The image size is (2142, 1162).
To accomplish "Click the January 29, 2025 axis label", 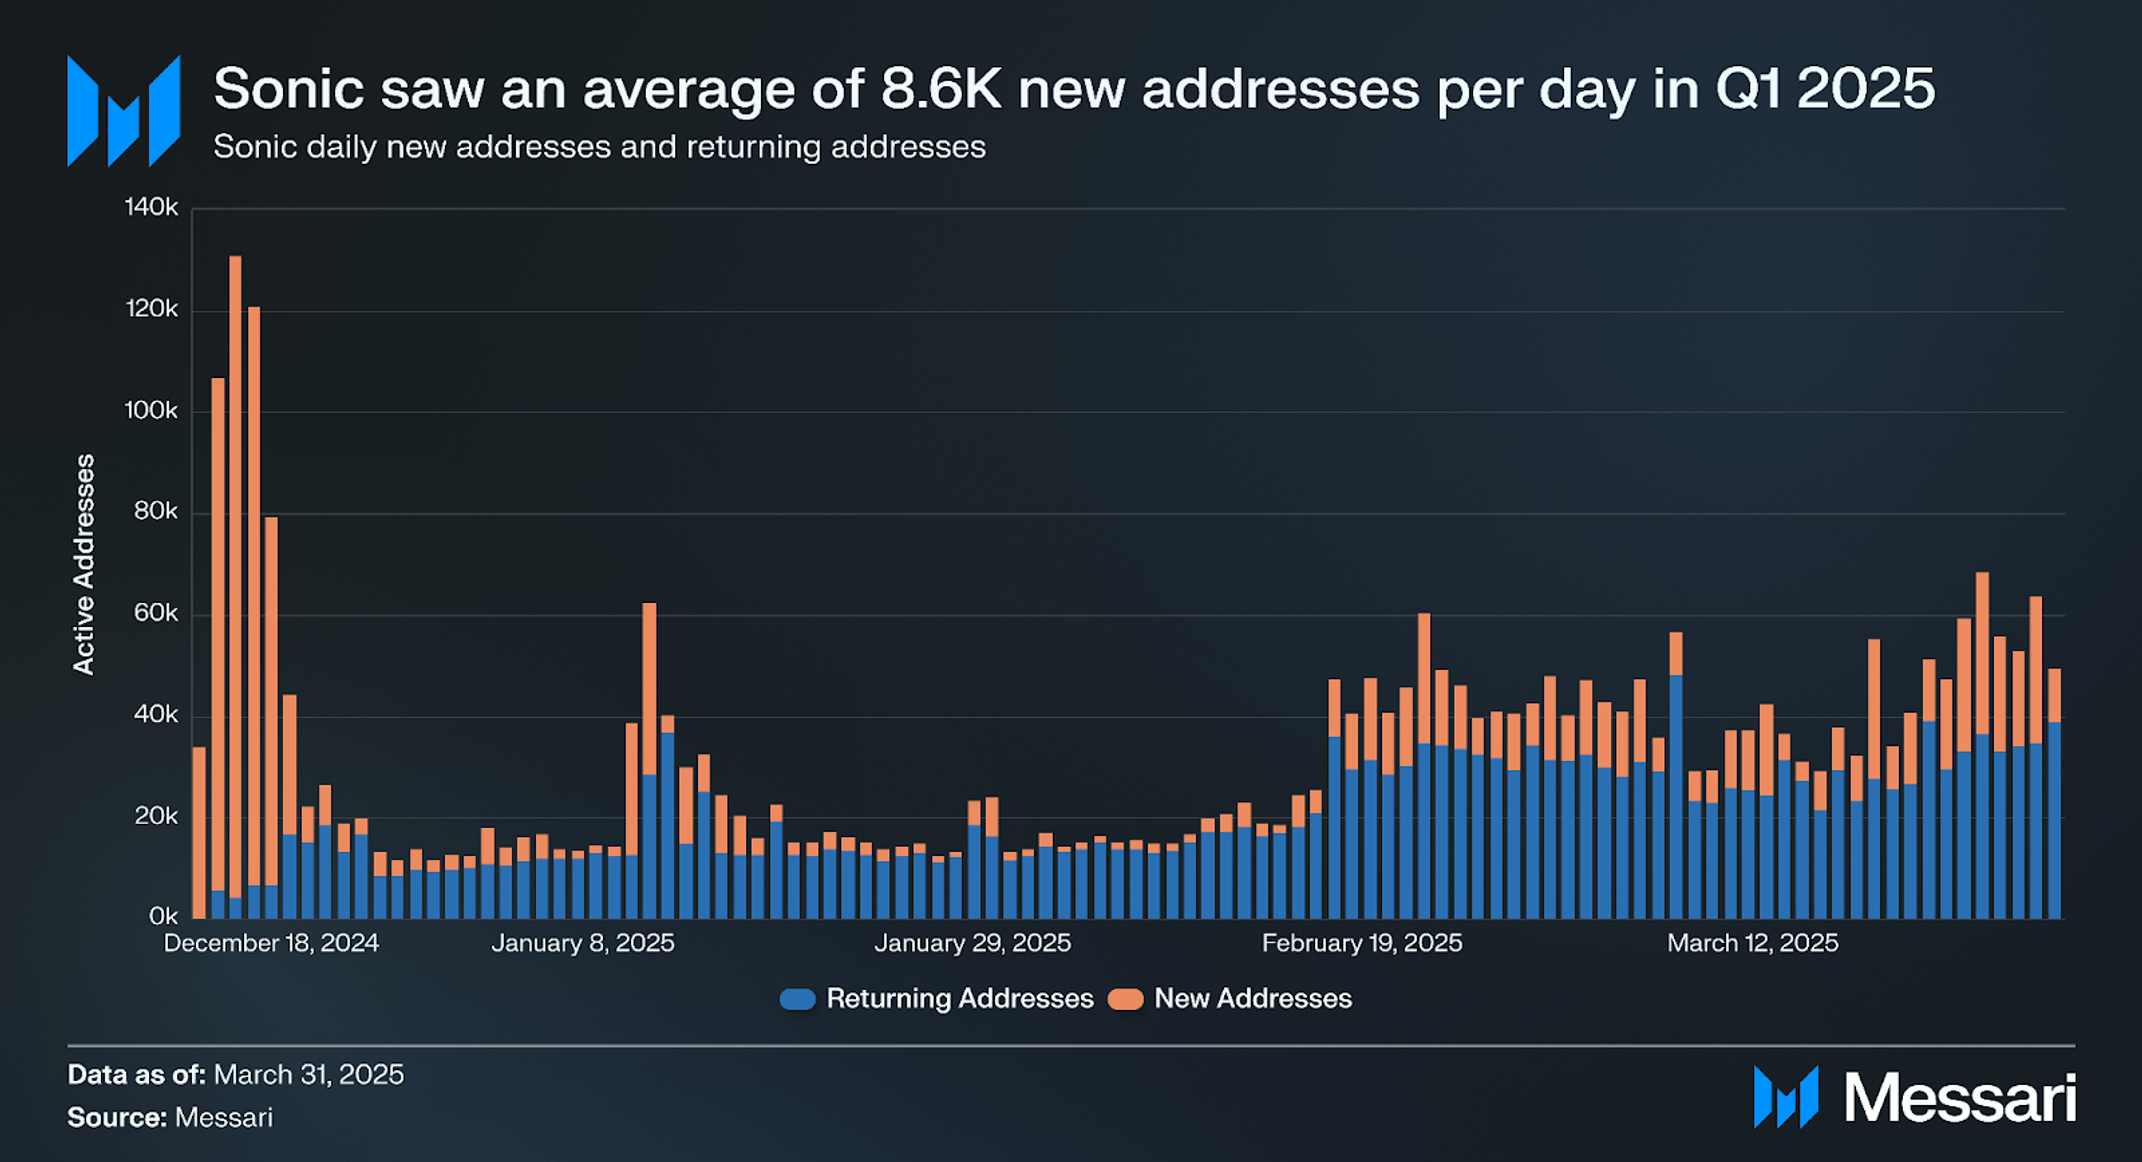I will coord(972,943).
